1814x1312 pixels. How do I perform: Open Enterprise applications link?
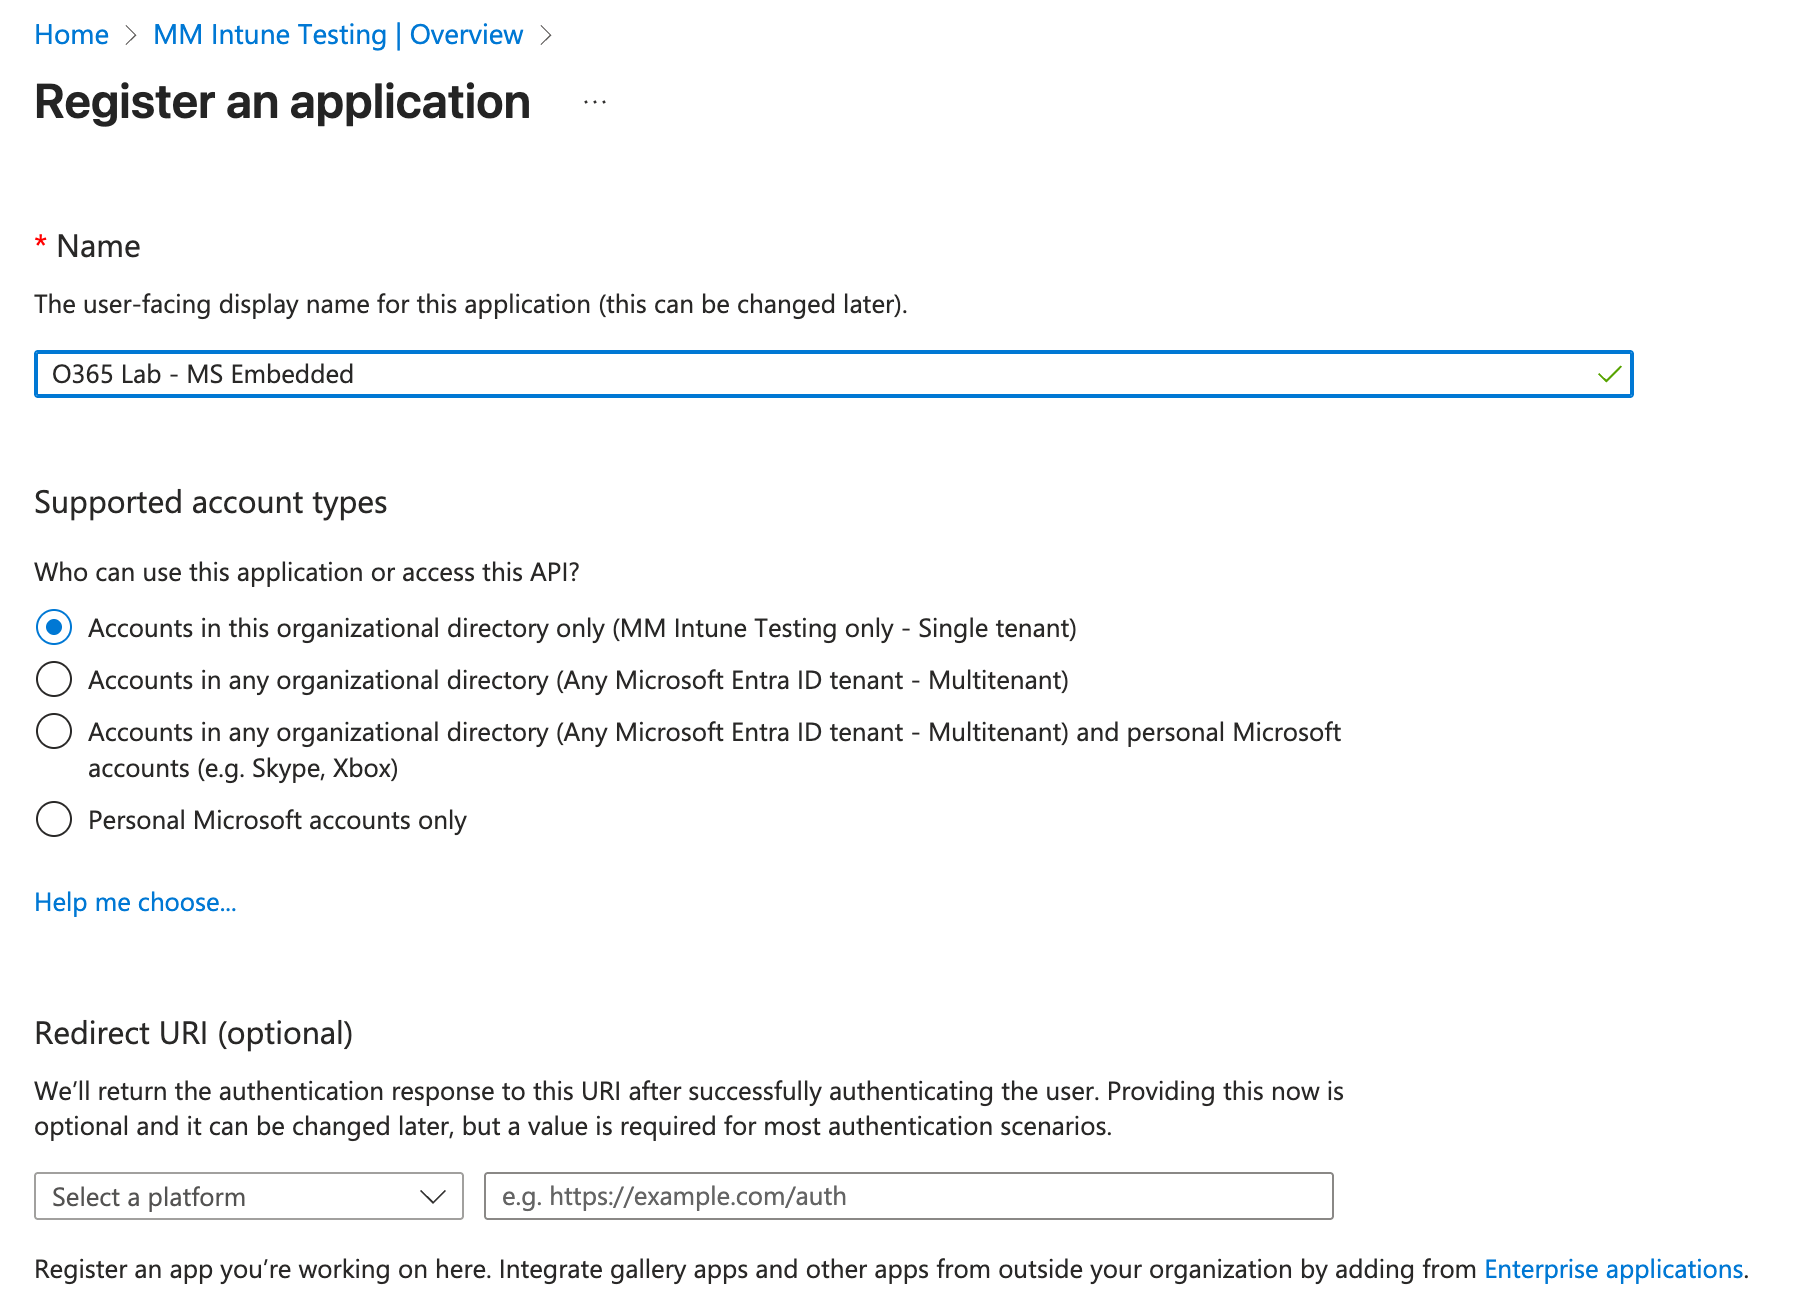tap(1612, 1268)
